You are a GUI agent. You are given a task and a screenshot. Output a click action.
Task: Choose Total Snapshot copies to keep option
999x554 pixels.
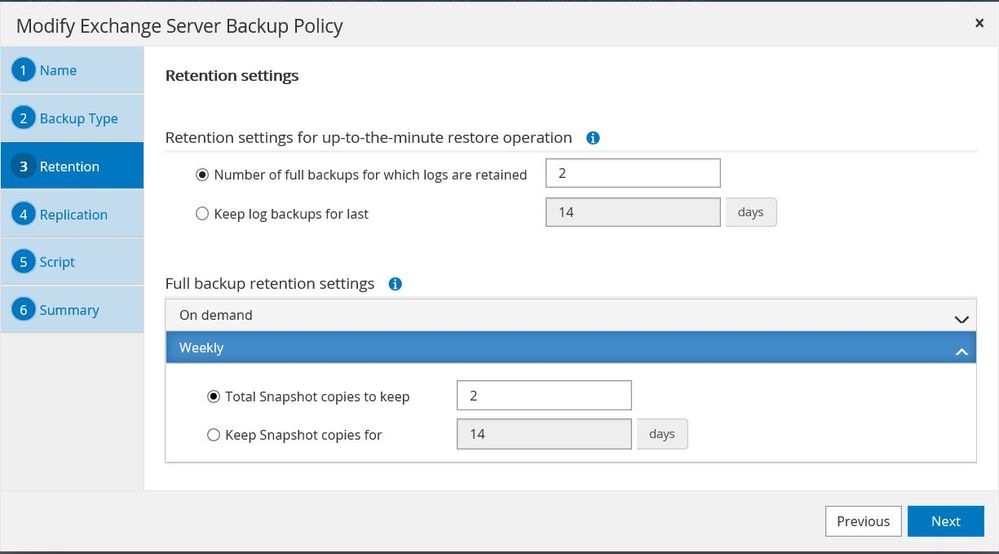point(214,396)
